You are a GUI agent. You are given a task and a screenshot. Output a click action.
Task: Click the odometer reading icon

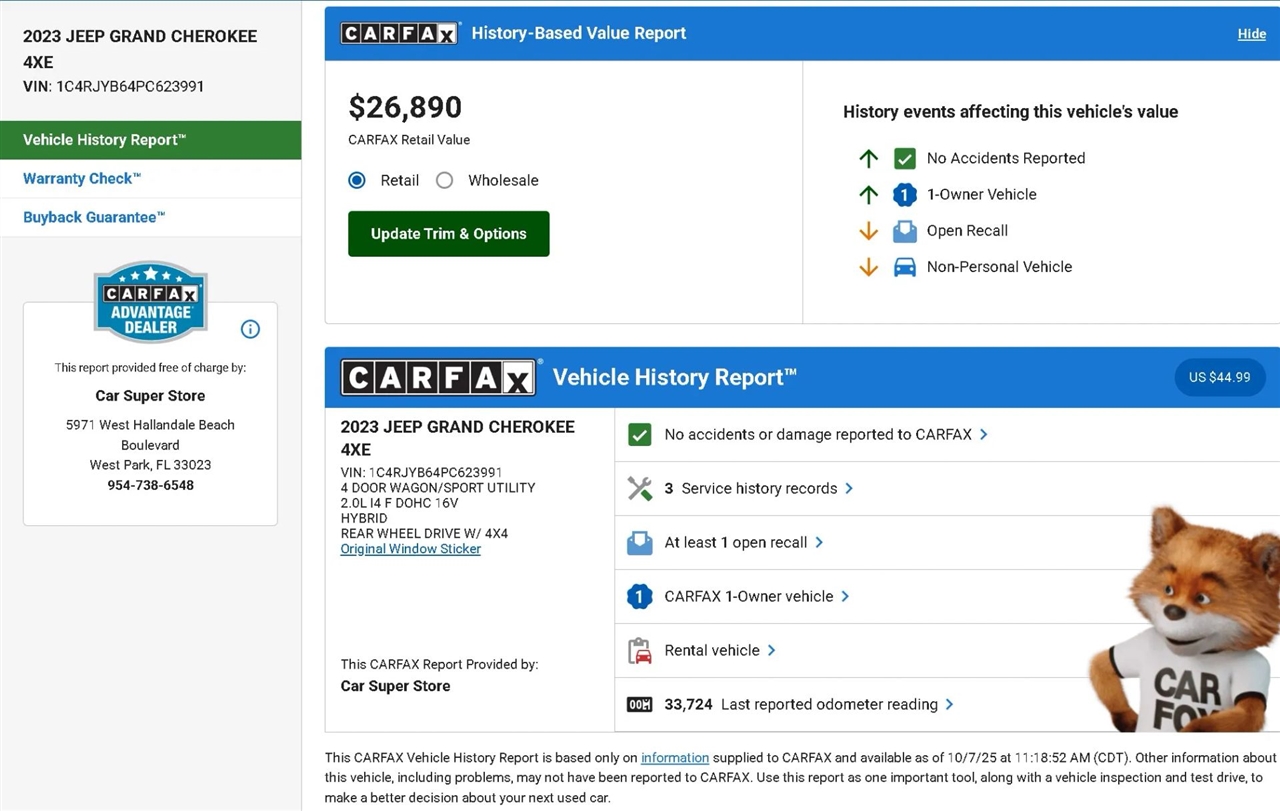639,704
